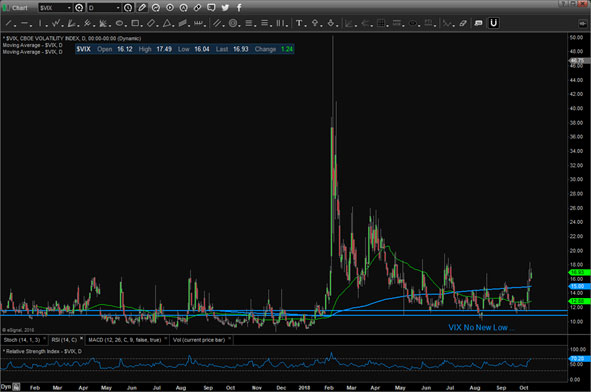591x392 pixels.
Task: Click the eraser tool icon
Action: [x=463, y=23]
